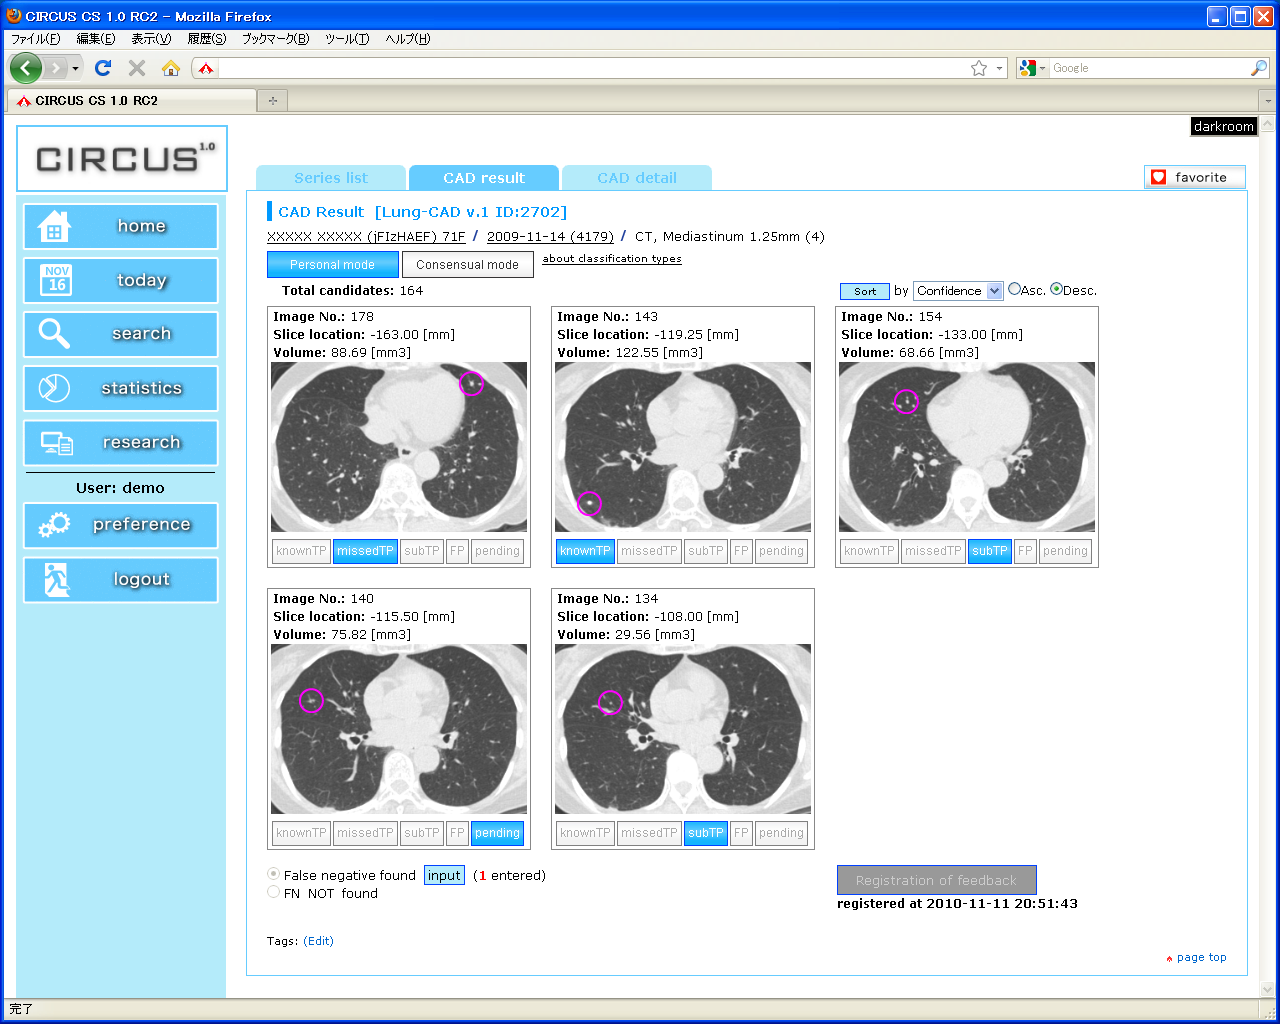Image resolution: width=1280 pixels, height=1024 pixels.
Task: Select the Asc. sort order radio
Action: coord(1014,290)
